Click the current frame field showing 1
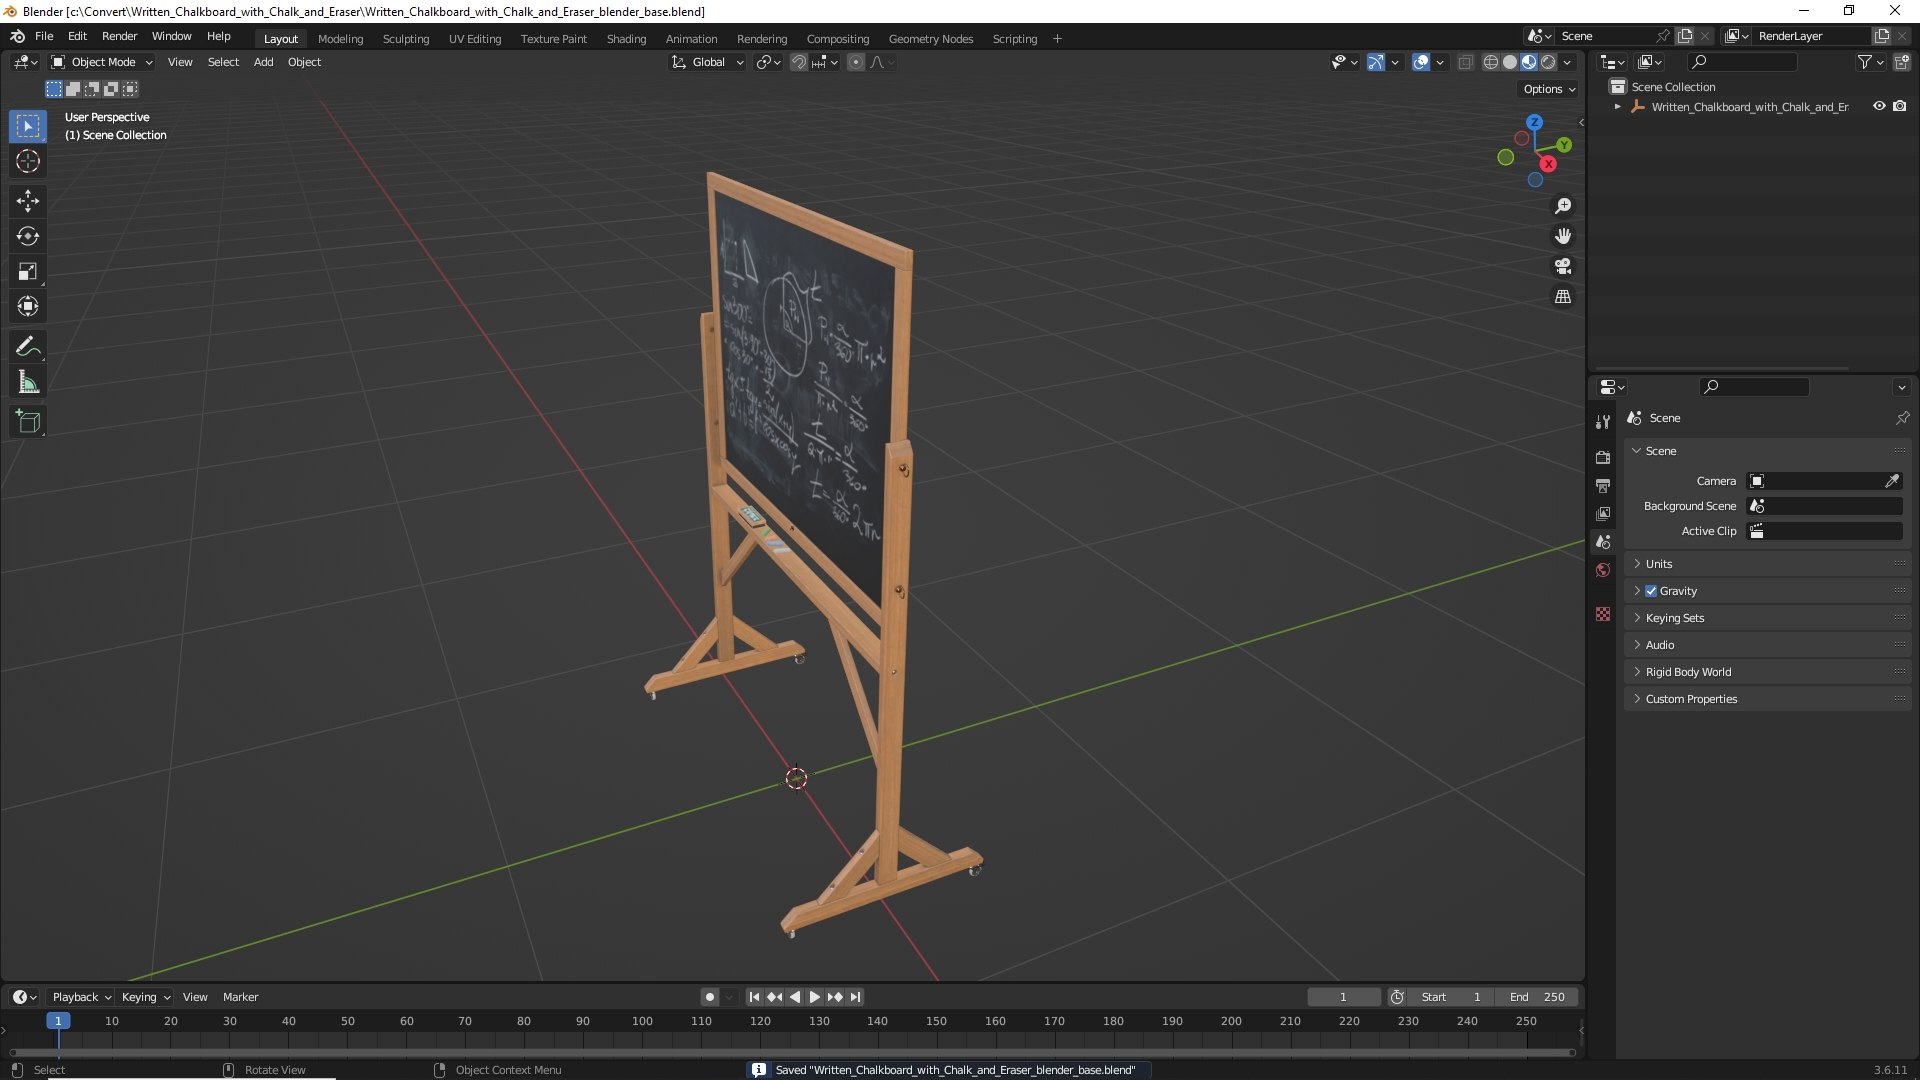 [1343, 997]
